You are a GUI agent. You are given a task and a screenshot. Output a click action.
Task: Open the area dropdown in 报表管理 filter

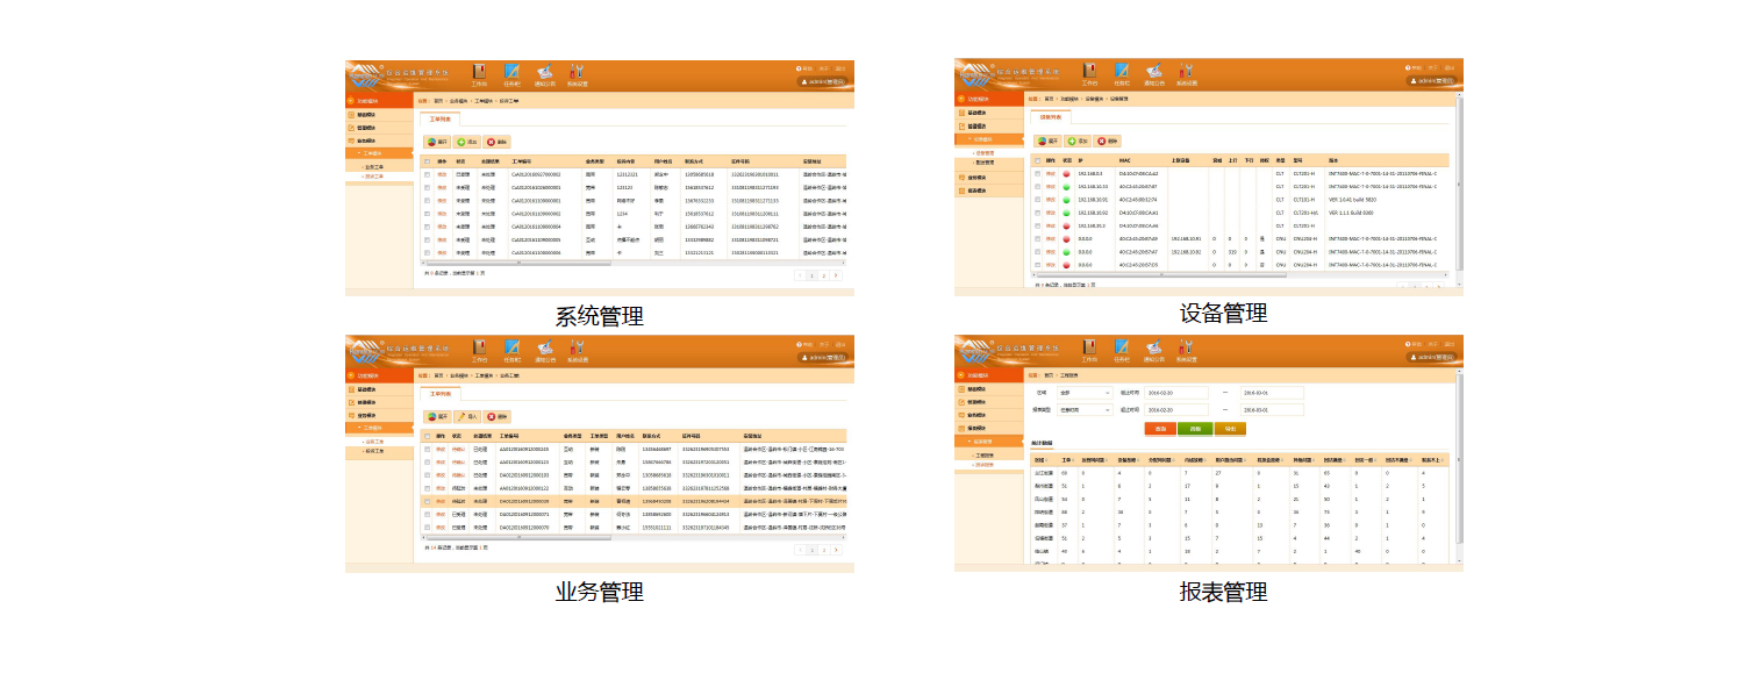(x=1084, y=393)
